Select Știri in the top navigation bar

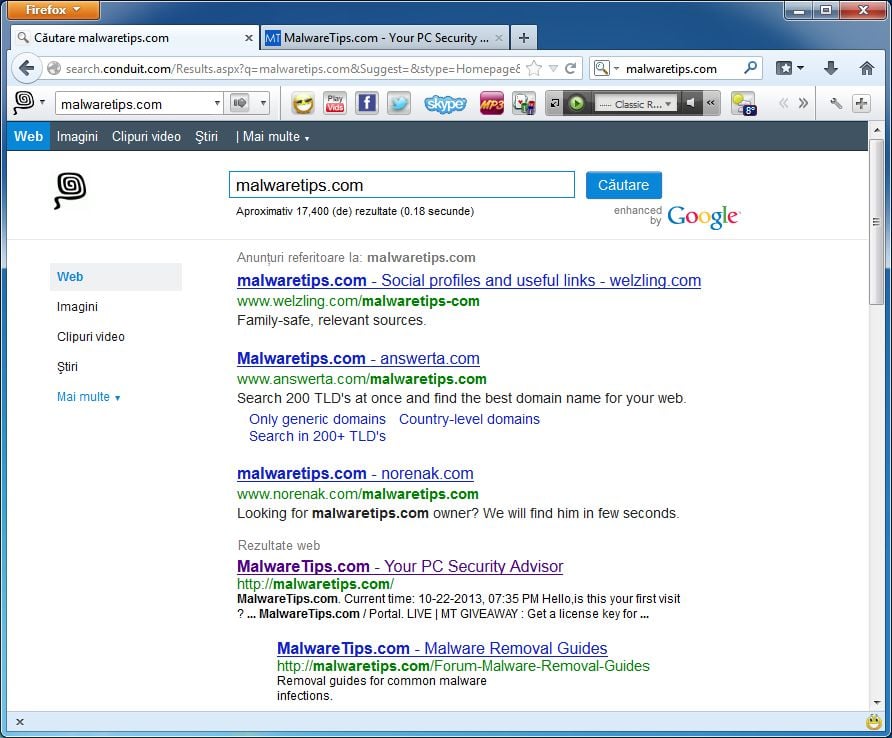[207, 137]
